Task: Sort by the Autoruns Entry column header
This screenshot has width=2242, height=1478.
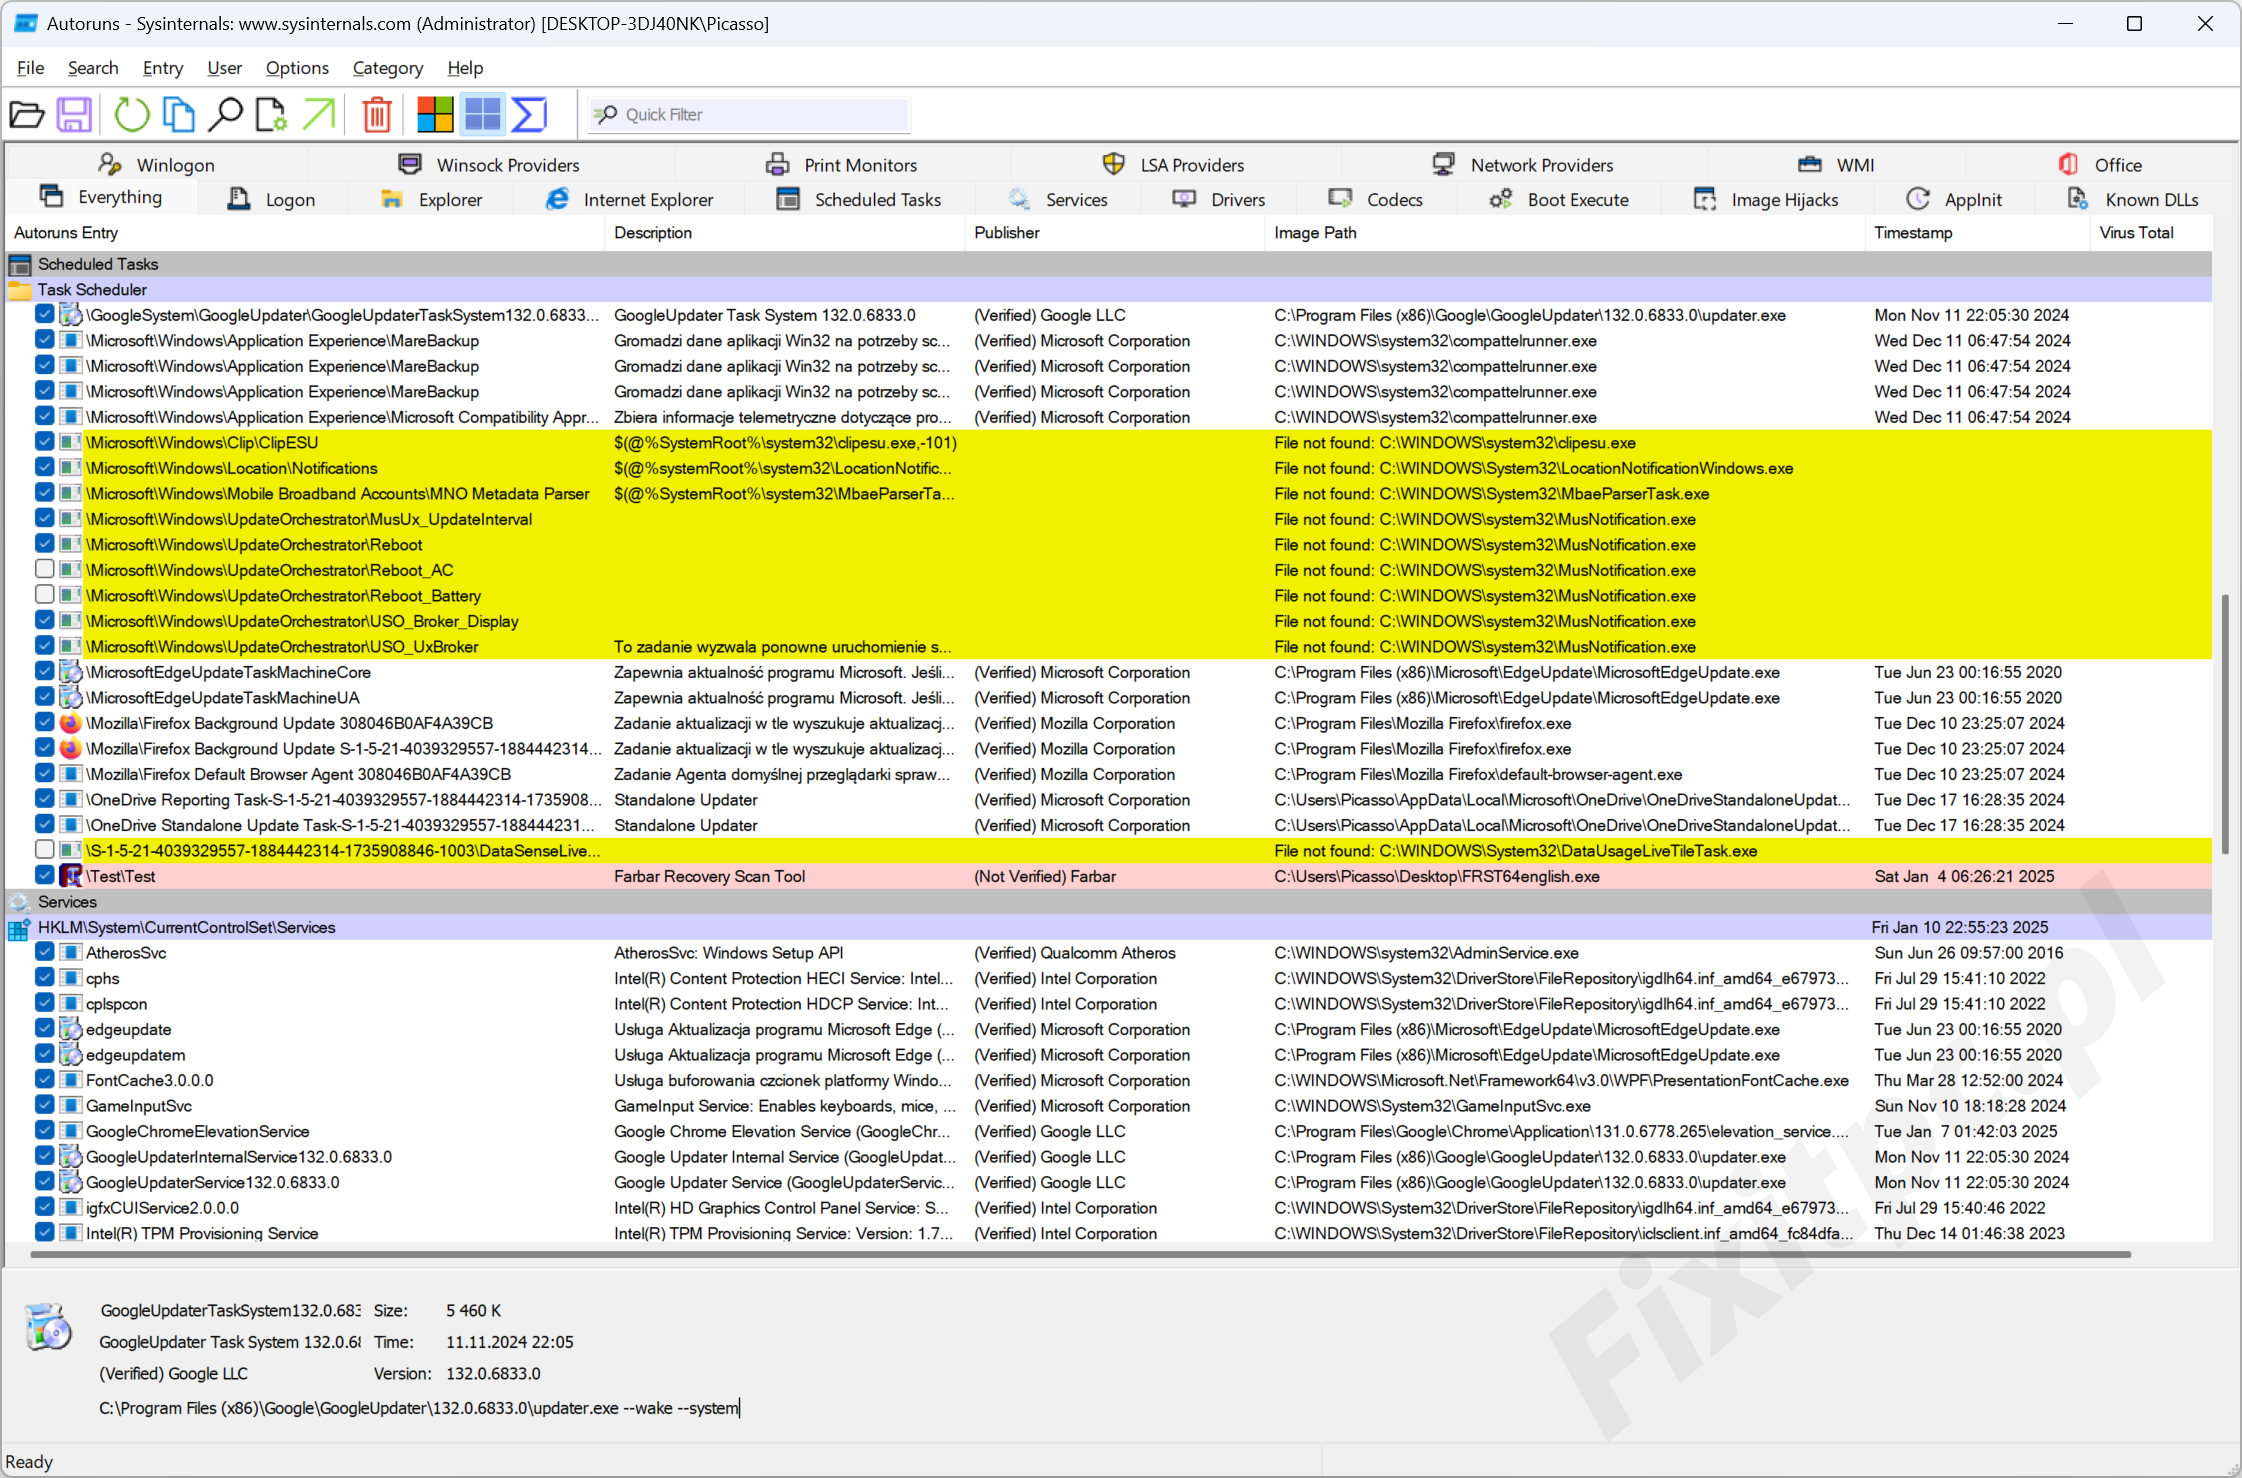Action: [305, 232]
